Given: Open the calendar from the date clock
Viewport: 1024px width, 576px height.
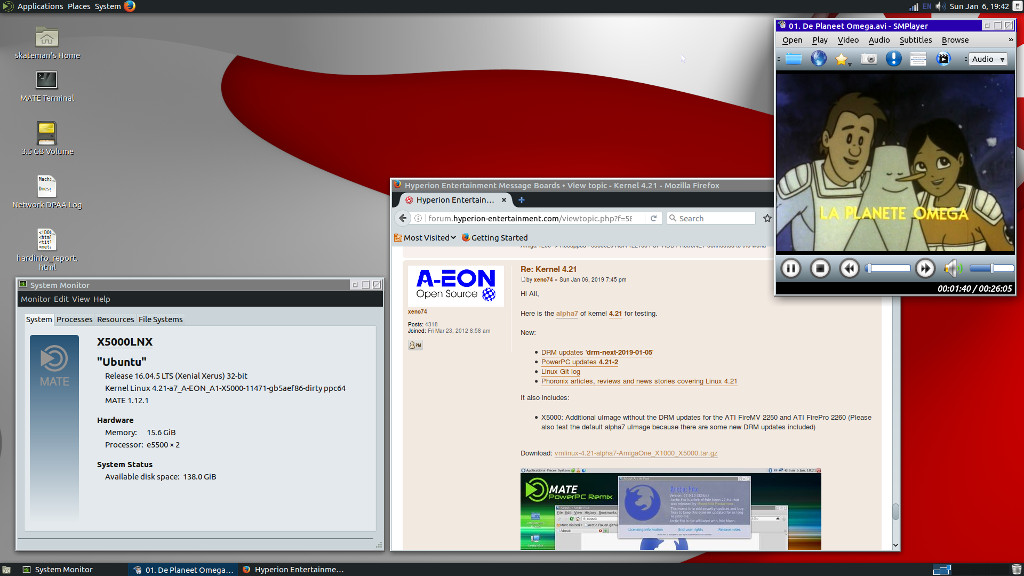Looking at the screenshot, I should click(x=979, y=7).
